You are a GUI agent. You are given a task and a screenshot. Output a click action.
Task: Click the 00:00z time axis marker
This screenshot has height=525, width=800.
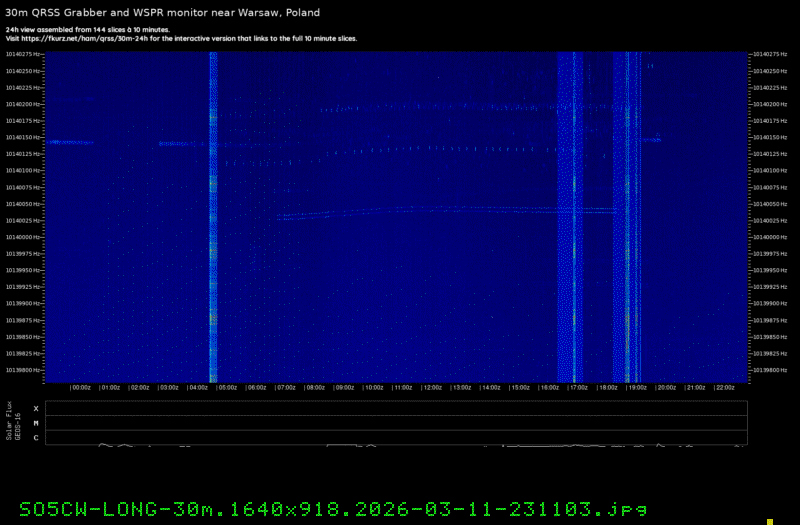[81, 387]
